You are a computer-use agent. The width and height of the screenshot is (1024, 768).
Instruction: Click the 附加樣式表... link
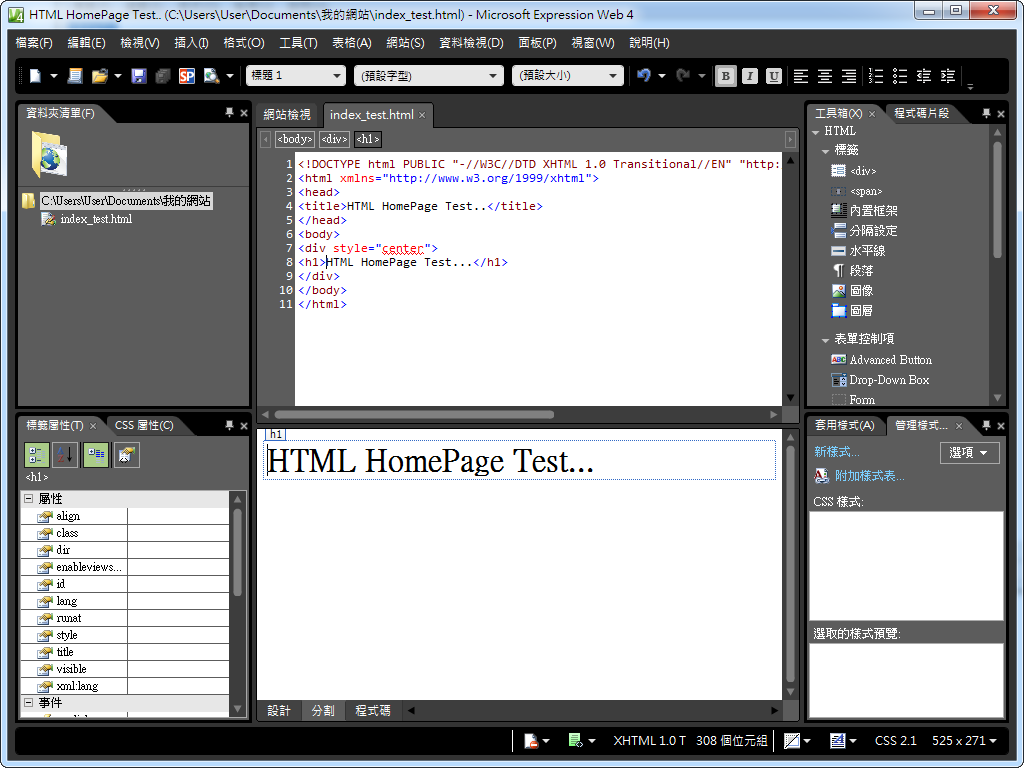coord(869,476)
